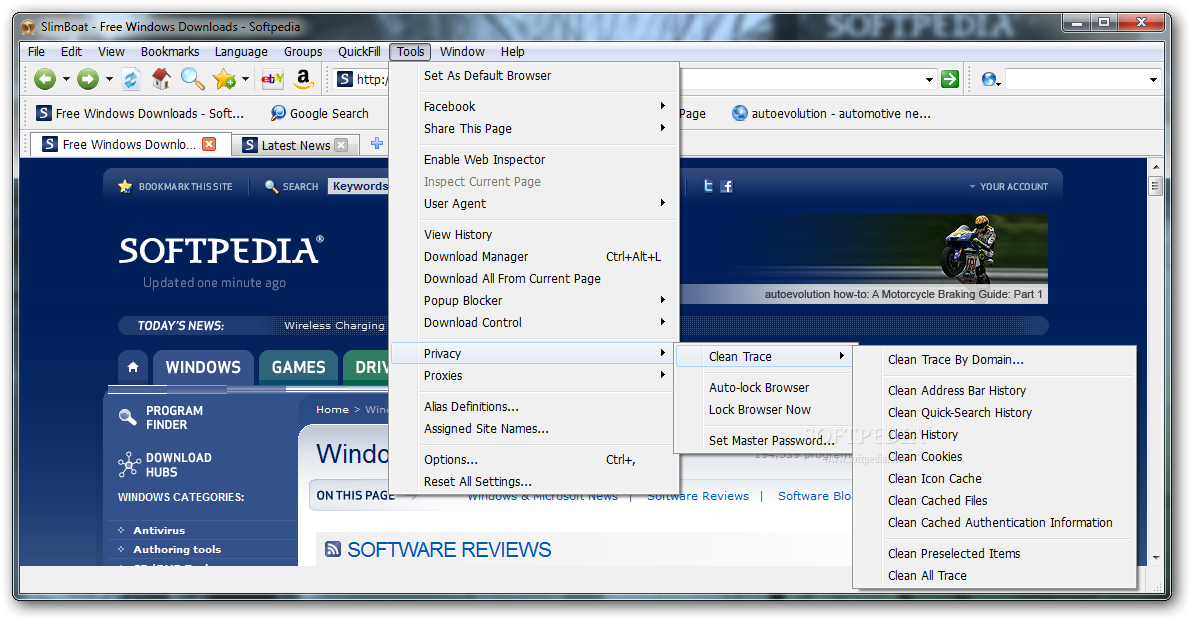The image size is (1192, 621).
Task: Select Clean Cookies option
Action: 994,457
